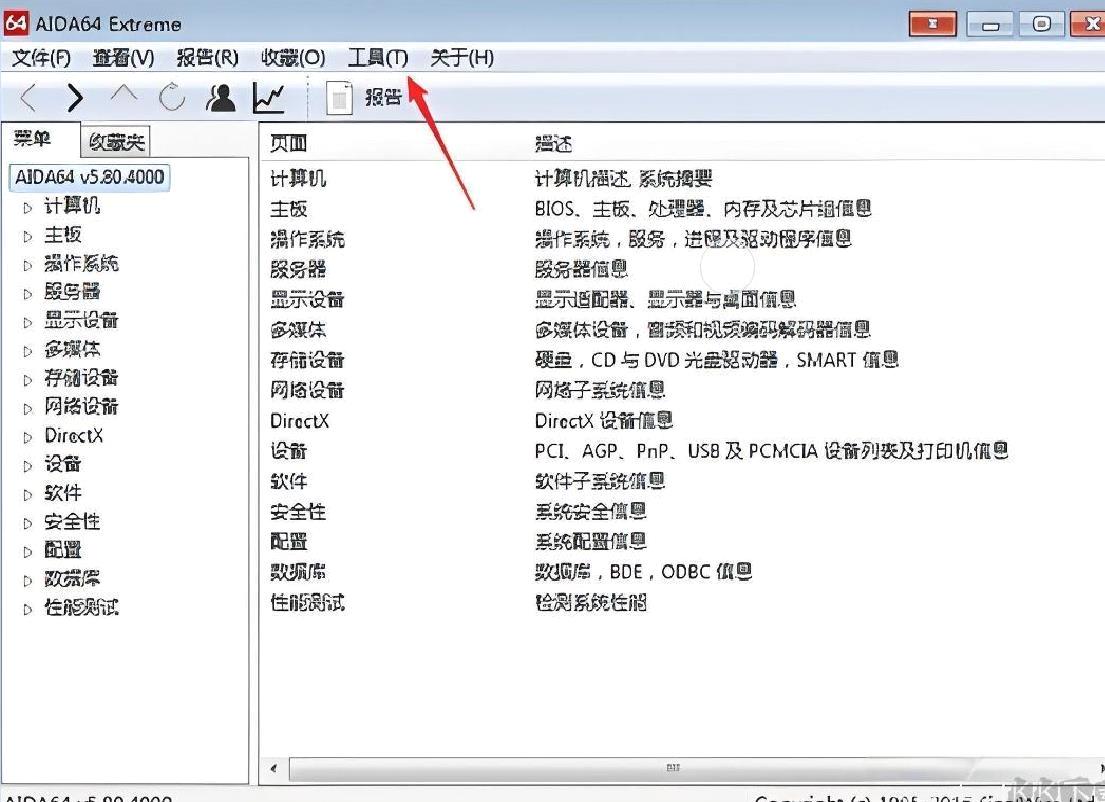This screenshot has width=1105, height=802.
Task: Expand the 多媒体 node in the tree
Action: [x=27, y=351]
